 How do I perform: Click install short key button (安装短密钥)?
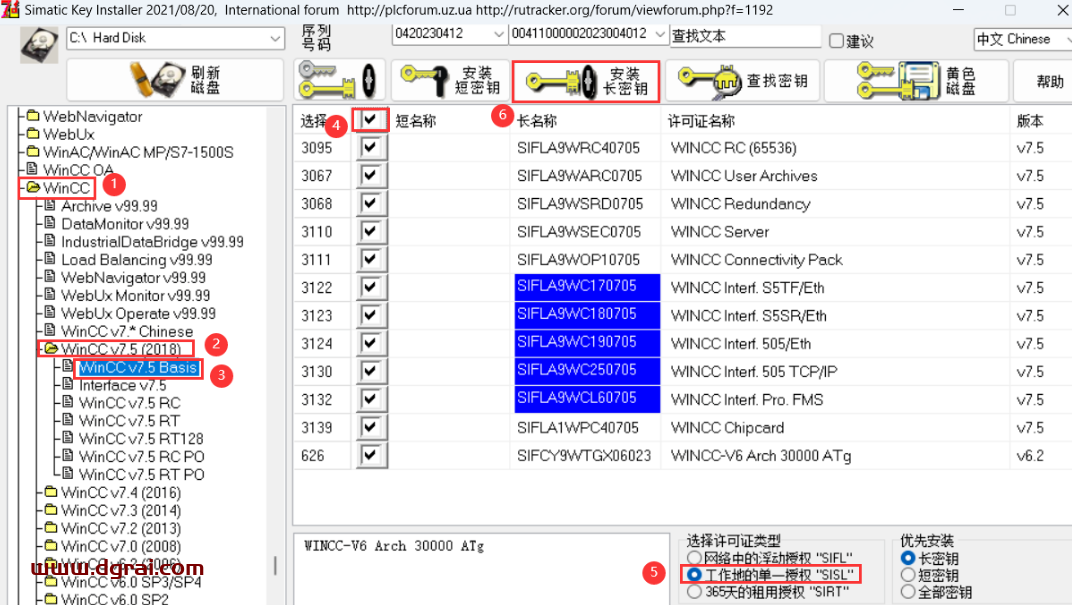447,80
